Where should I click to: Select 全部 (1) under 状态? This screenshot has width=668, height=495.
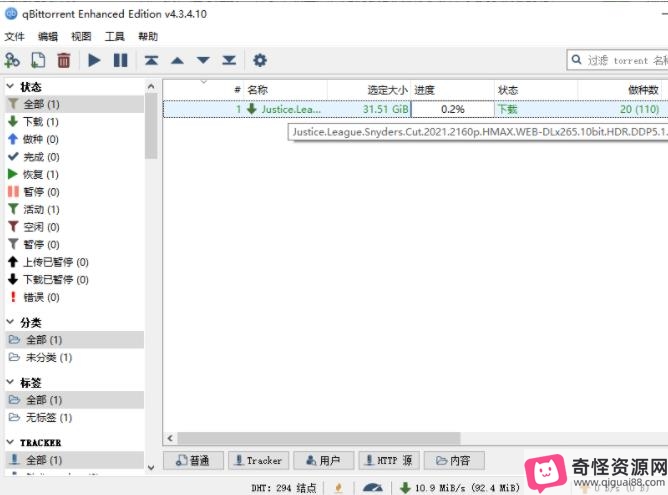coord(75,104)
